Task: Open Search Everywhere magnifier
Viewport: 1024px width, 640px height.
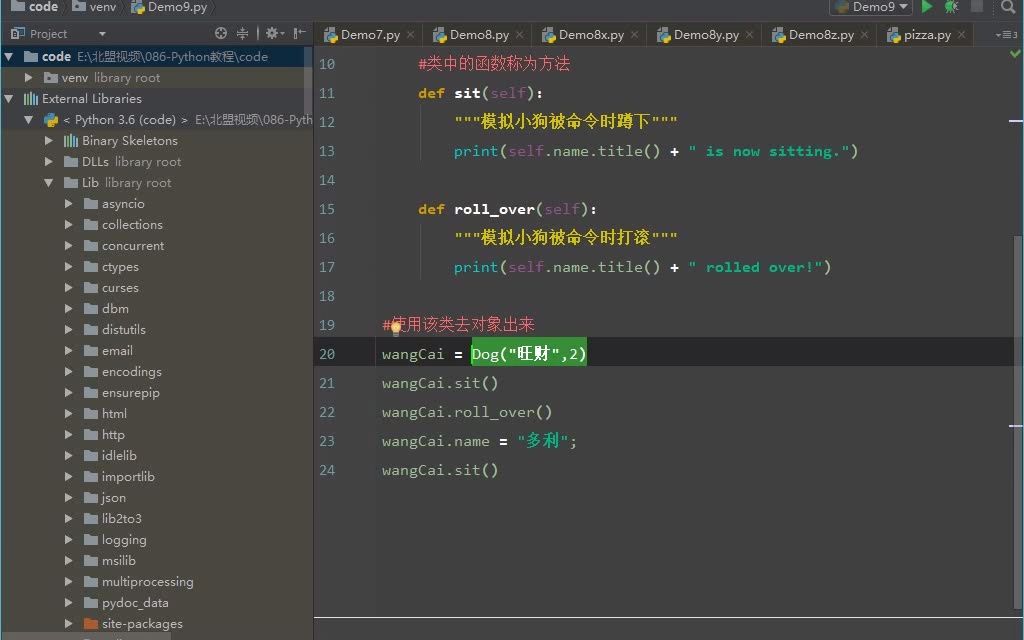Action: [x=1008, y=7]
